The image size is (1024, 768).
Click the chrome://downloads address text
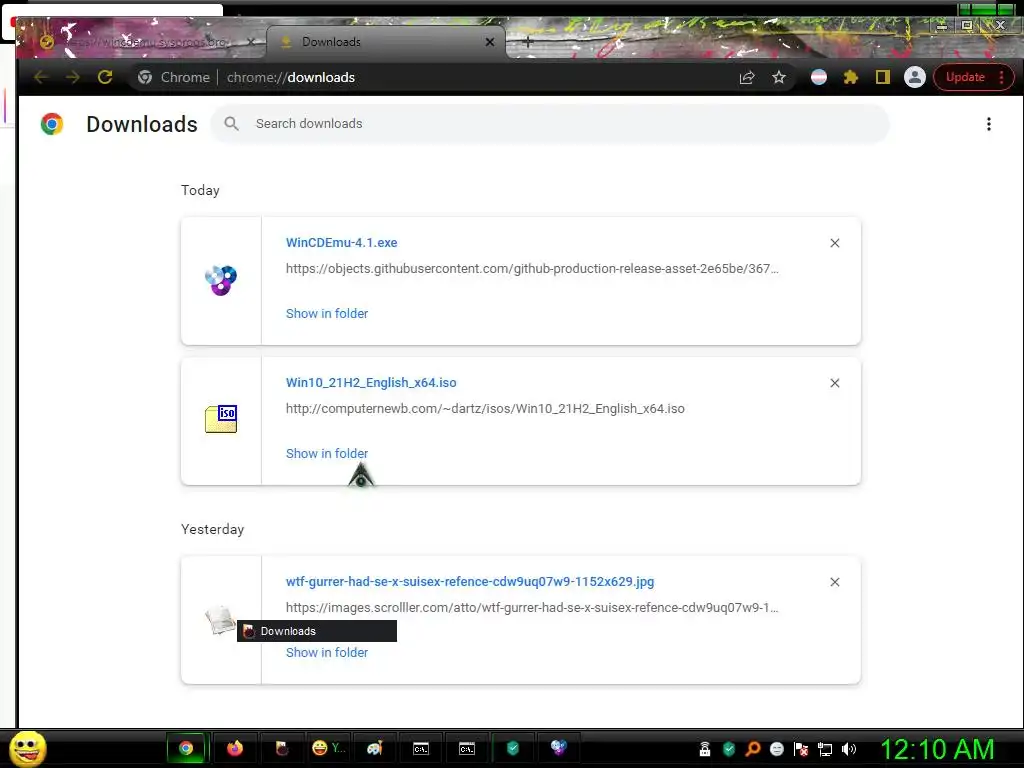tap(291, 77)
